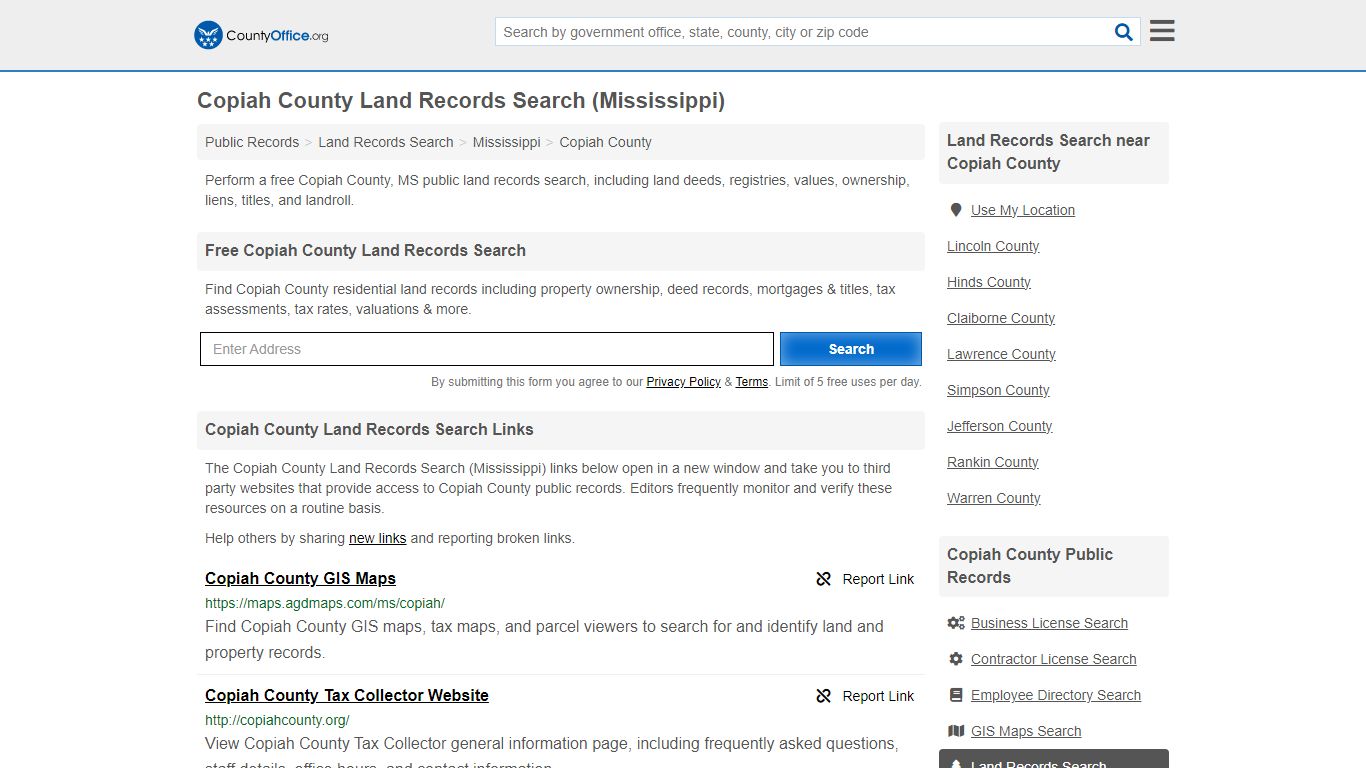1366x768 pixels.
Task: Click the Land Records Search near Copiah County heading
Action: 1053,152
